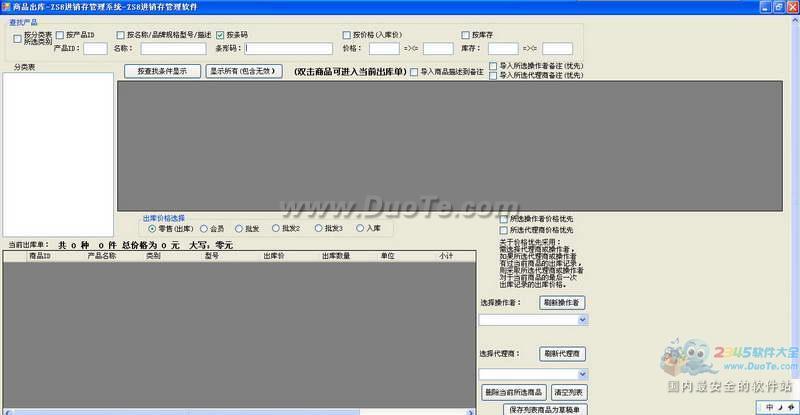This screenshot has width=800, height=415.
Task: Enable 导入所选代理商备注(优先) checkbox
Action: coord(493,76)
